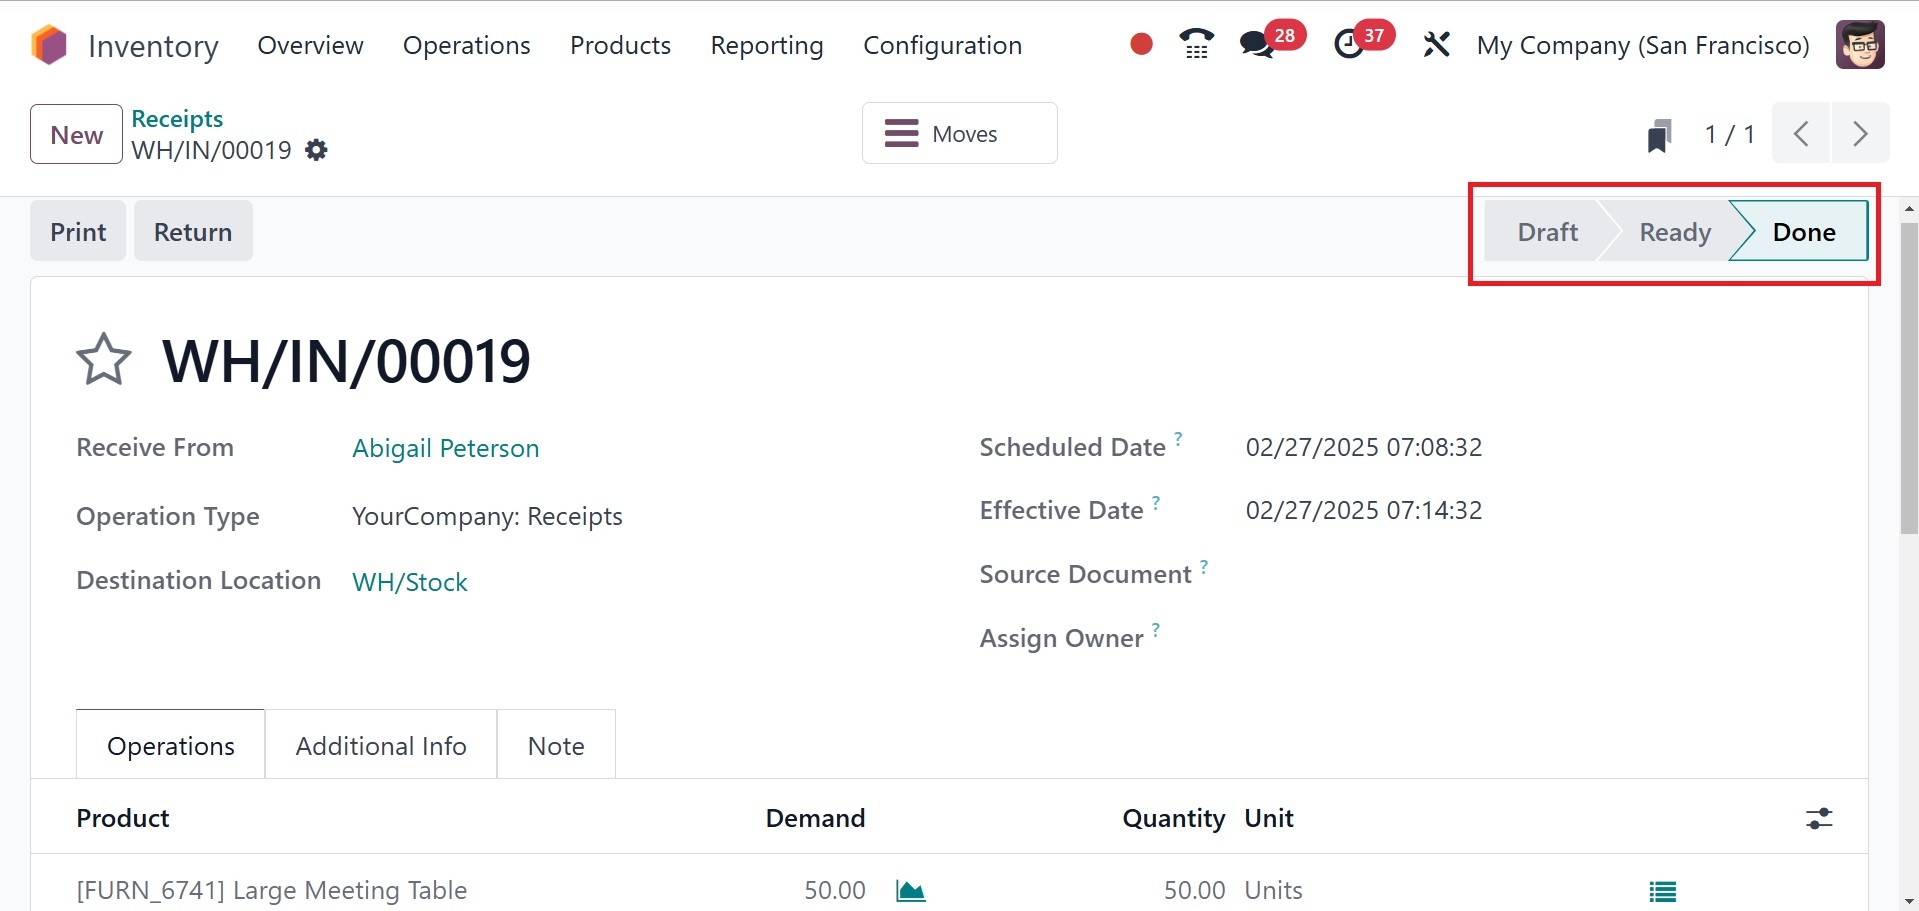Go to the next record arrow
Screen dimensions: 1919x911
1860,134
